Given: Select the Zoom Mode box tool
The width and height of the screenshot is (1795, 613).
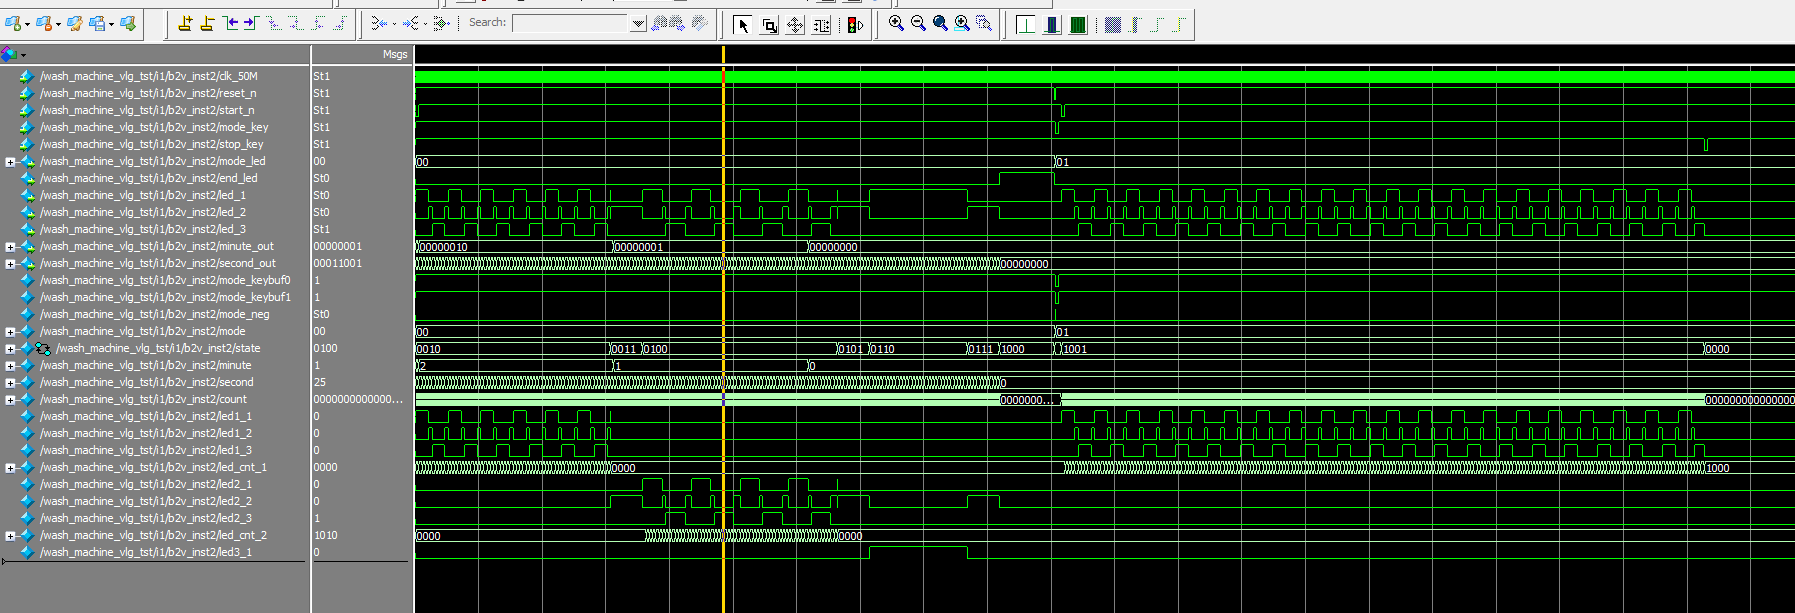Looking at the screenshot, I should pyautogui.click(x=769, y=25).
